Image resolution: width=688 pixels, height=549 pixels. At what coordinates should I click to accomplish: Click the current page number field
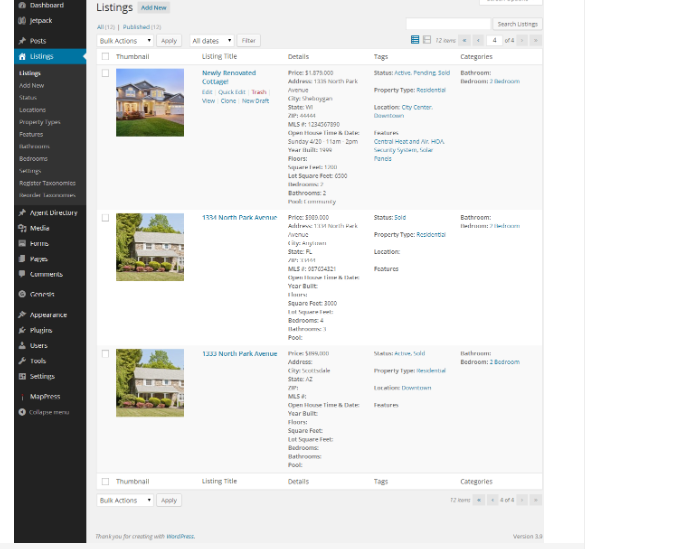(494, 40)
